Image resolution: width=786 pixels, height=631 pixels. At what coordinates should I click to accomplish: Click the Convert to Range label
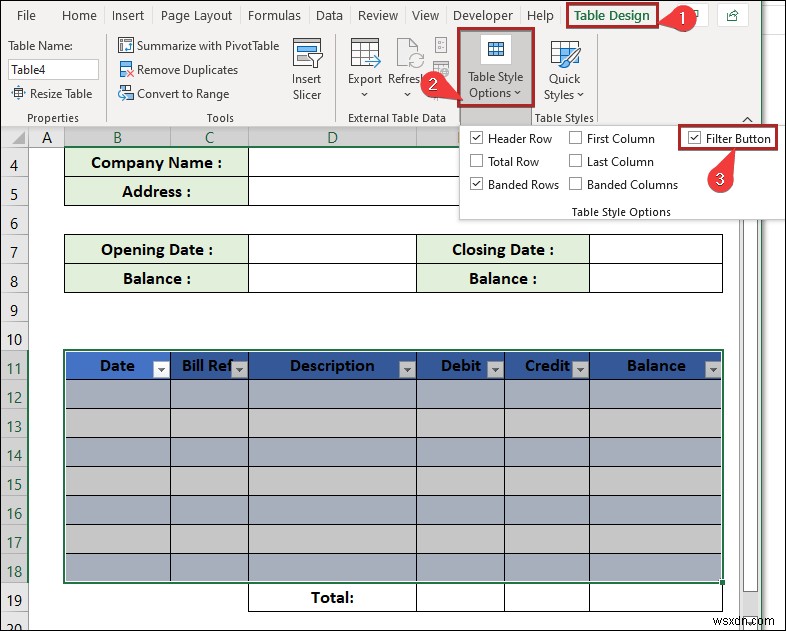point(183,94)
